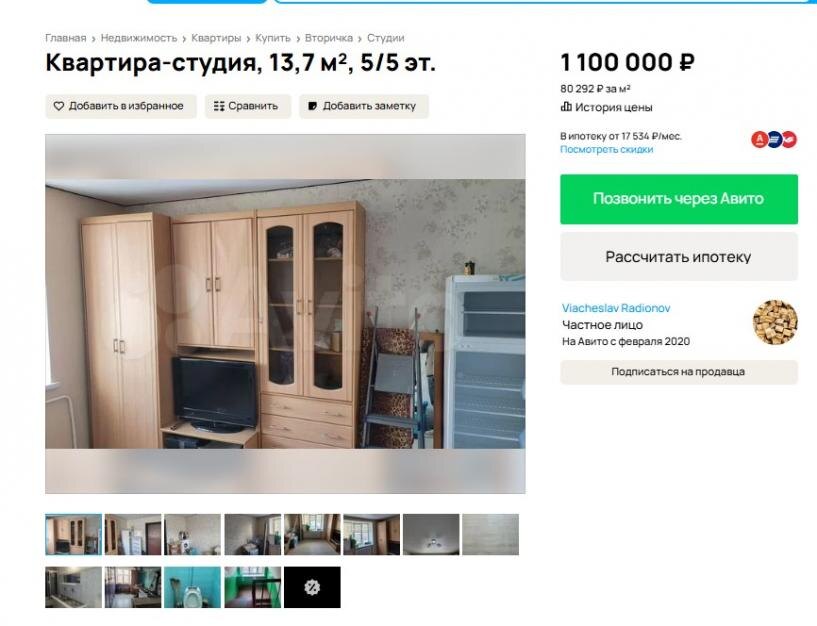Viewport: 817px width, 626px height.
Task: Click the bank logos next to the mortgage offer
Action: [774, 139]
